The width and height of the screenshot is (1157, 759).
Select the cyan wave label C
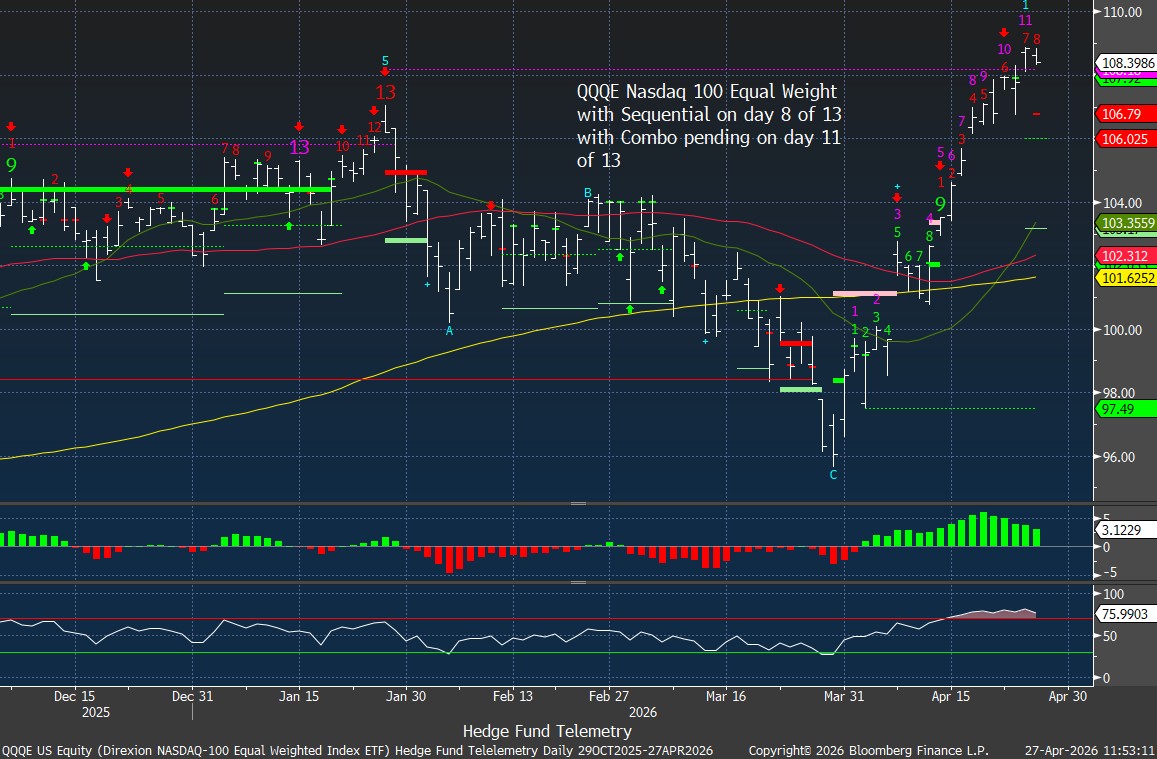tap(833, 474)
